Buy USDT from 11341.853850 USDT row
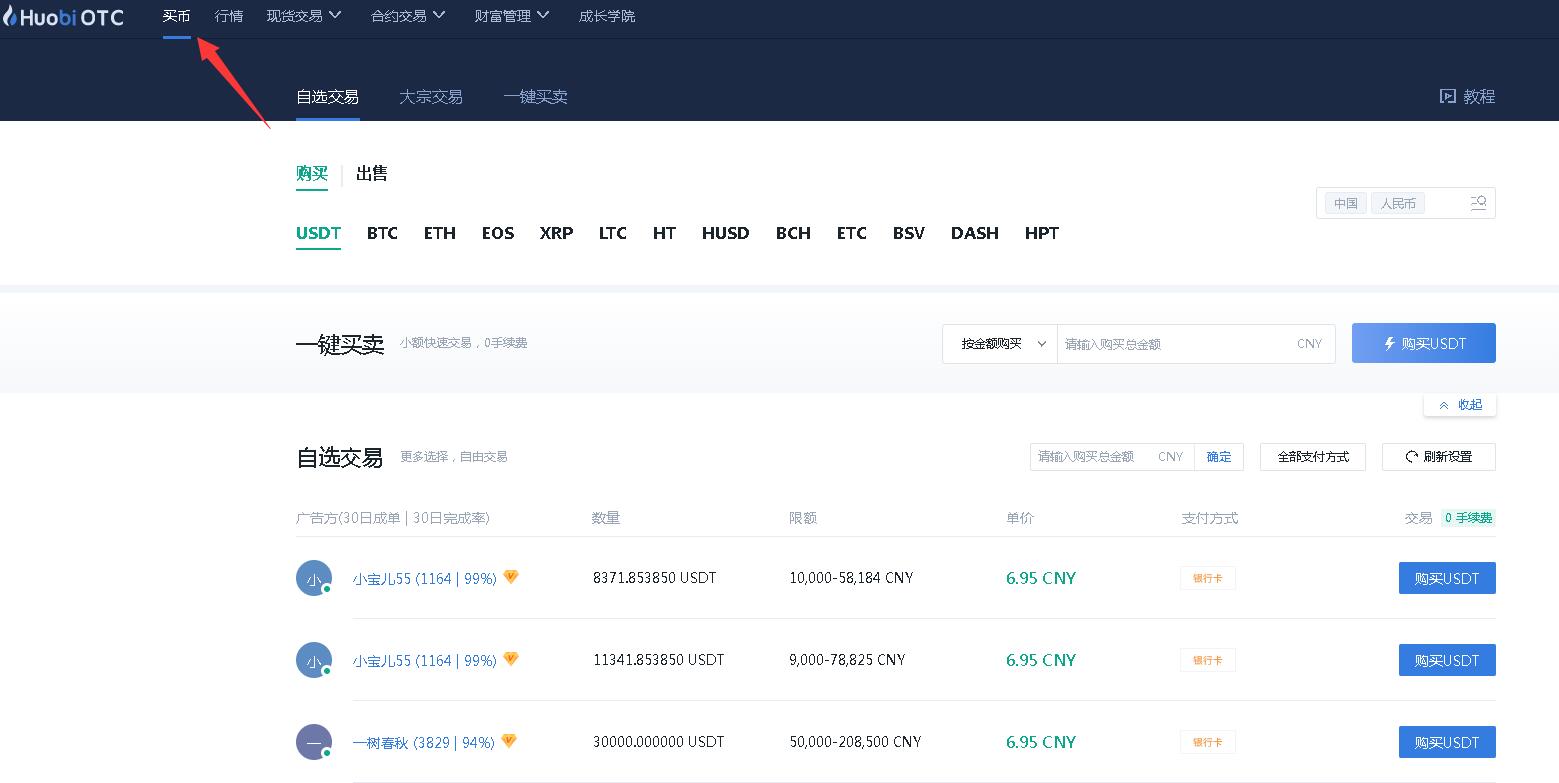The height and width of the screenshot is (783, 1559). point(1447,660)
